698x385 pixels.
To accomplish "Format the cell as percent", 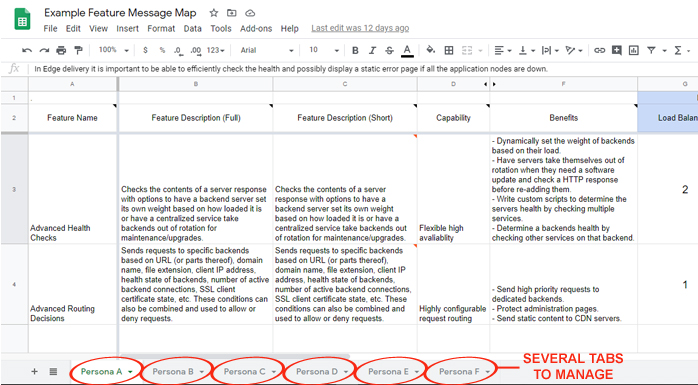I will tap(162, 50).
